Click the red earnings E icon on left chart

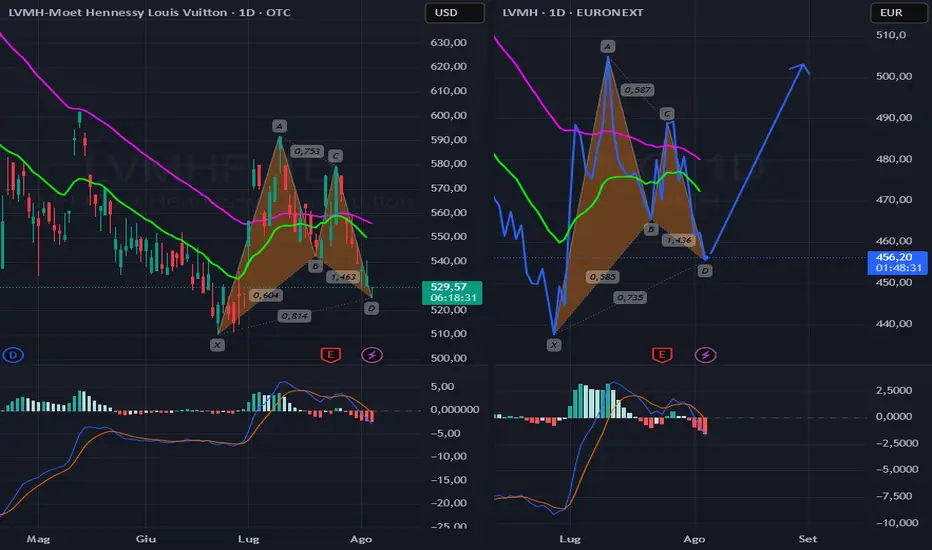click(331, 355)
